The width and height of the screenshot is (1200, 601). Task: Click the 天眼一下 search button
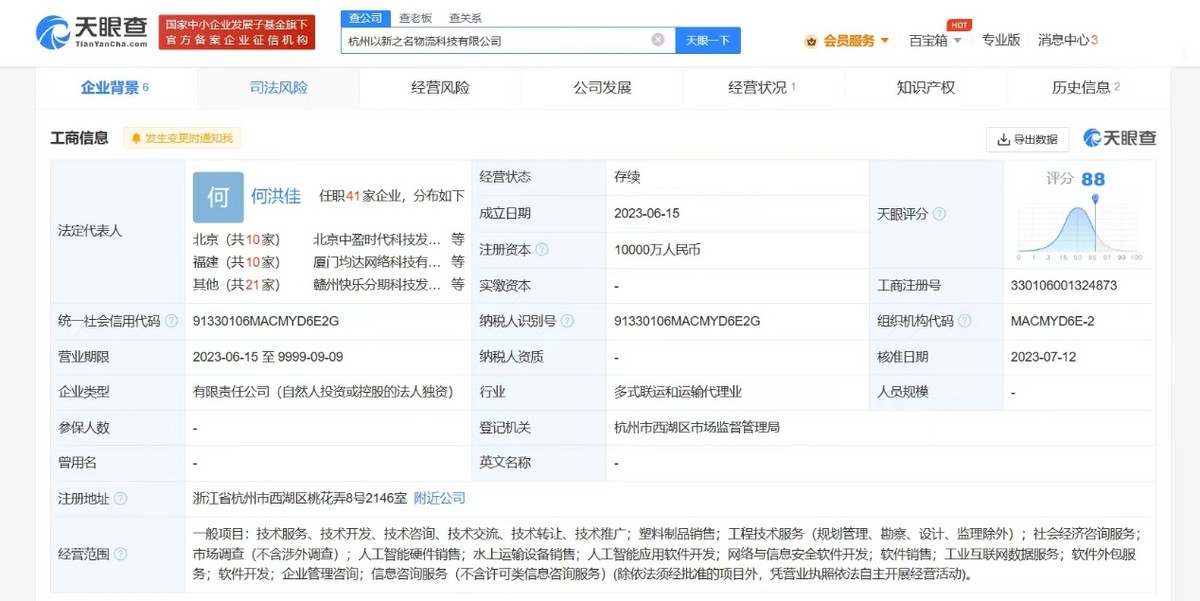click(x=709, y=39)
